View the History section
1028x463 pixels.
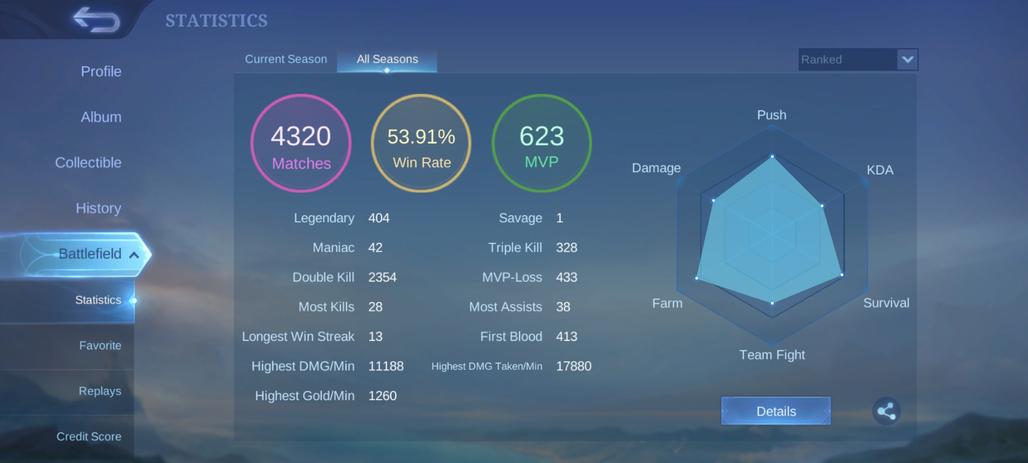tap(98, 208)
